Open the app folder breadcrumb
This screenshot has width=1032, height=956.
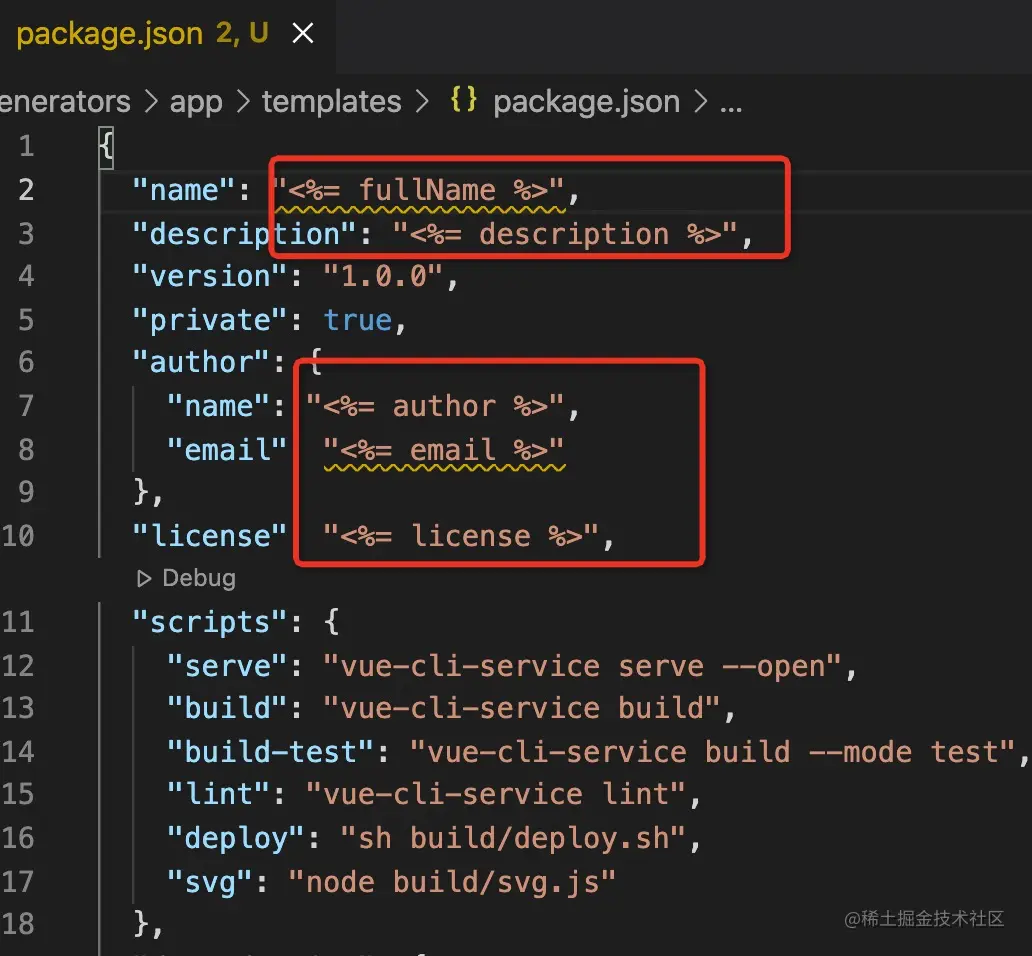(x=196, y=101)
